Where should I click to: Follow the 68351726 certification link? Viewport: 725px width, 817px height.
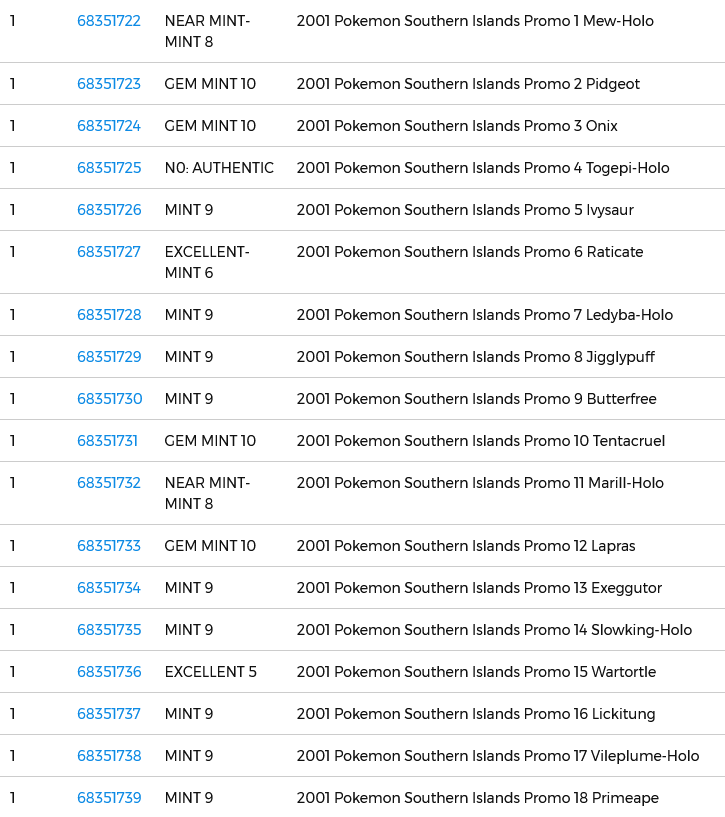(x=109, y=210)
